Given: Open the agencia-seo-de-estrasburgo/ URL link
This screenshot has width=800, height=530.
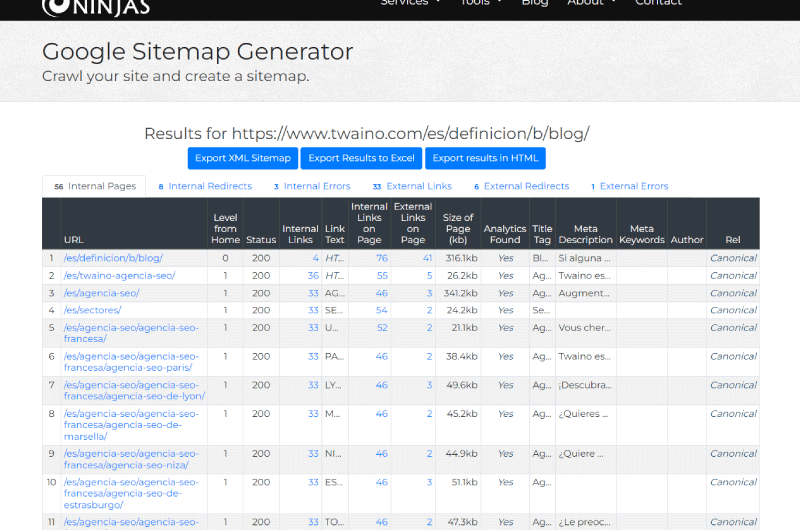Looking at the screenshot, I should point(131,493).
